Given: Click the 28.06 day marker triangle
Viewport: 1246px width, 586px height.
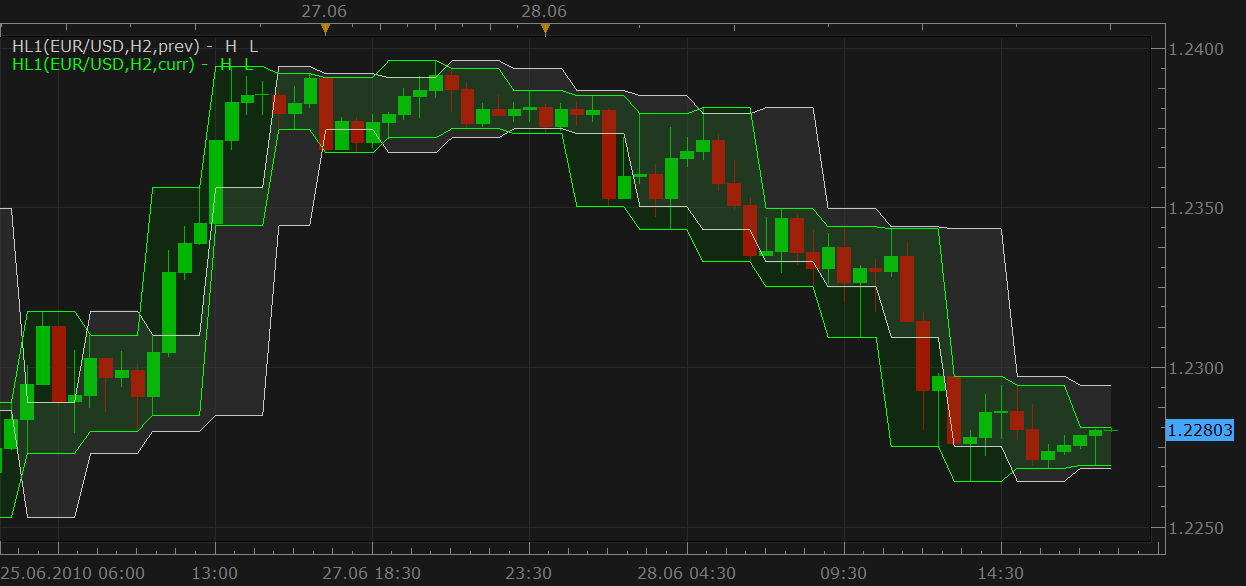Looking at the screenshot, I should (545, 29).
